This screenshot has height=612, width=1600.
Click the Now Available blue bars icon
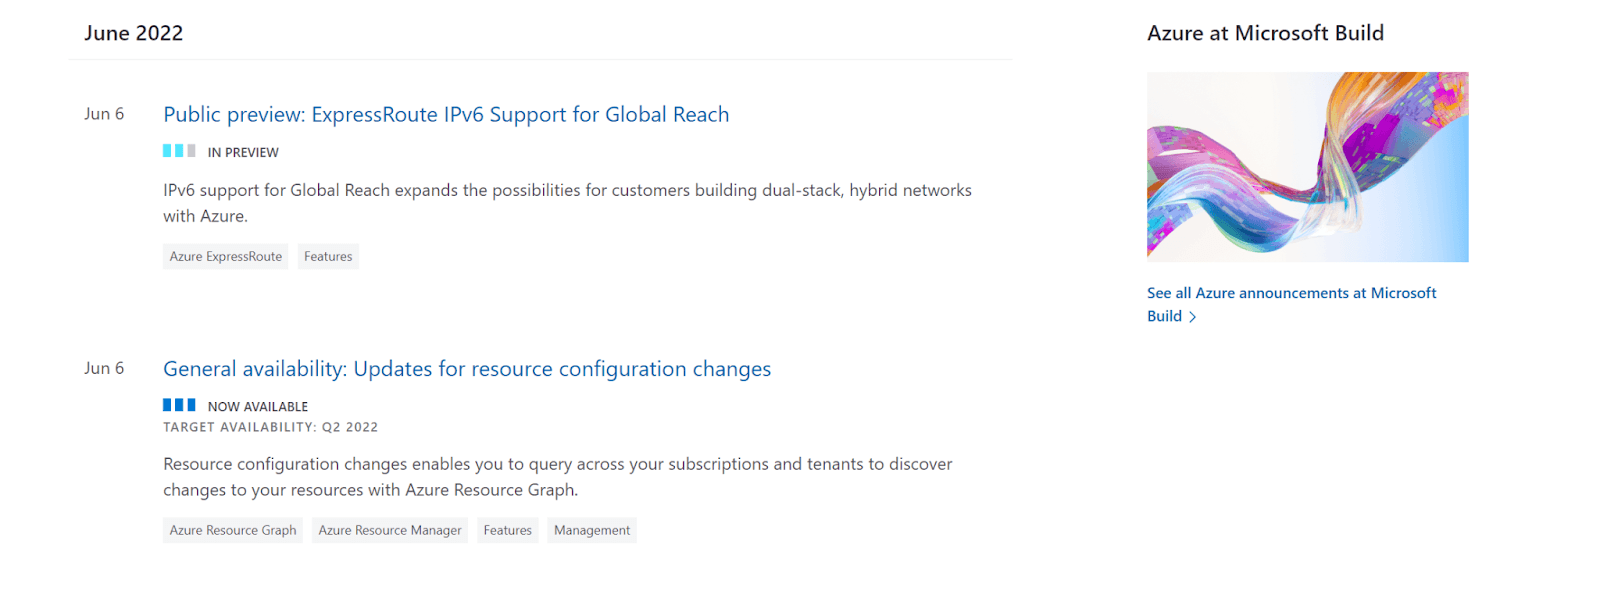(179, 405)
